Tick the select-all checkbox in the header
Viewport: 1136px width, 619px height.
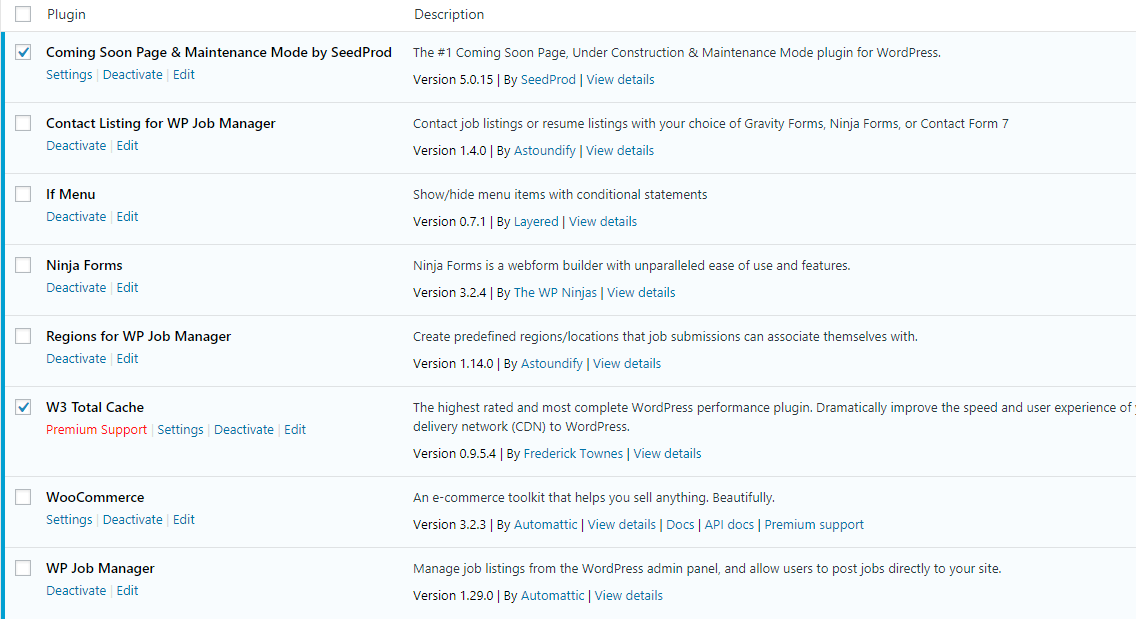click(x=23, y=14)
